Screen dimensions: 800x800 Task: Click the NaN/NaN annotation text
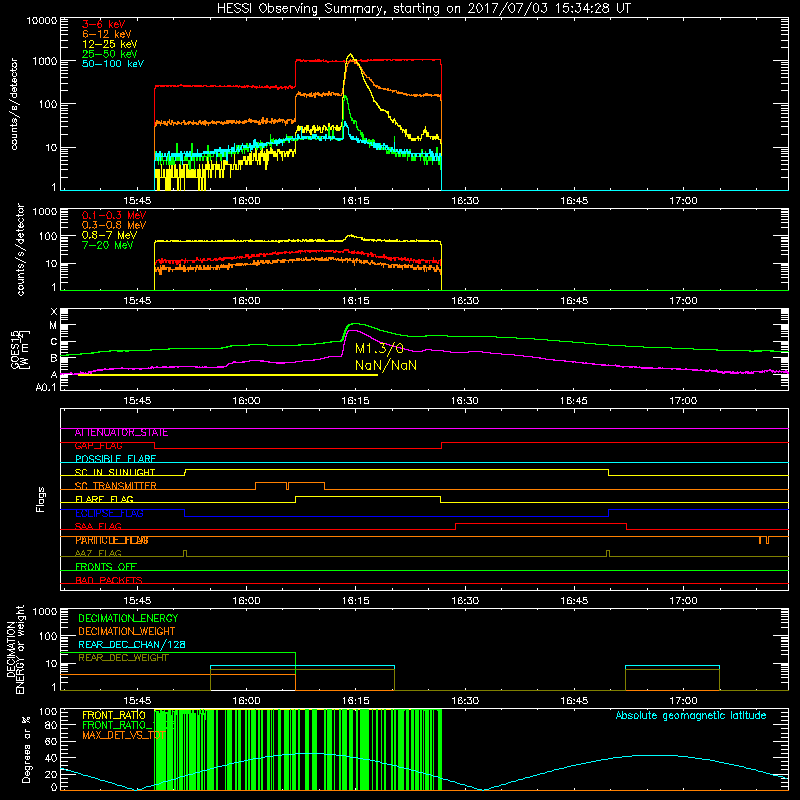(386, 365)
